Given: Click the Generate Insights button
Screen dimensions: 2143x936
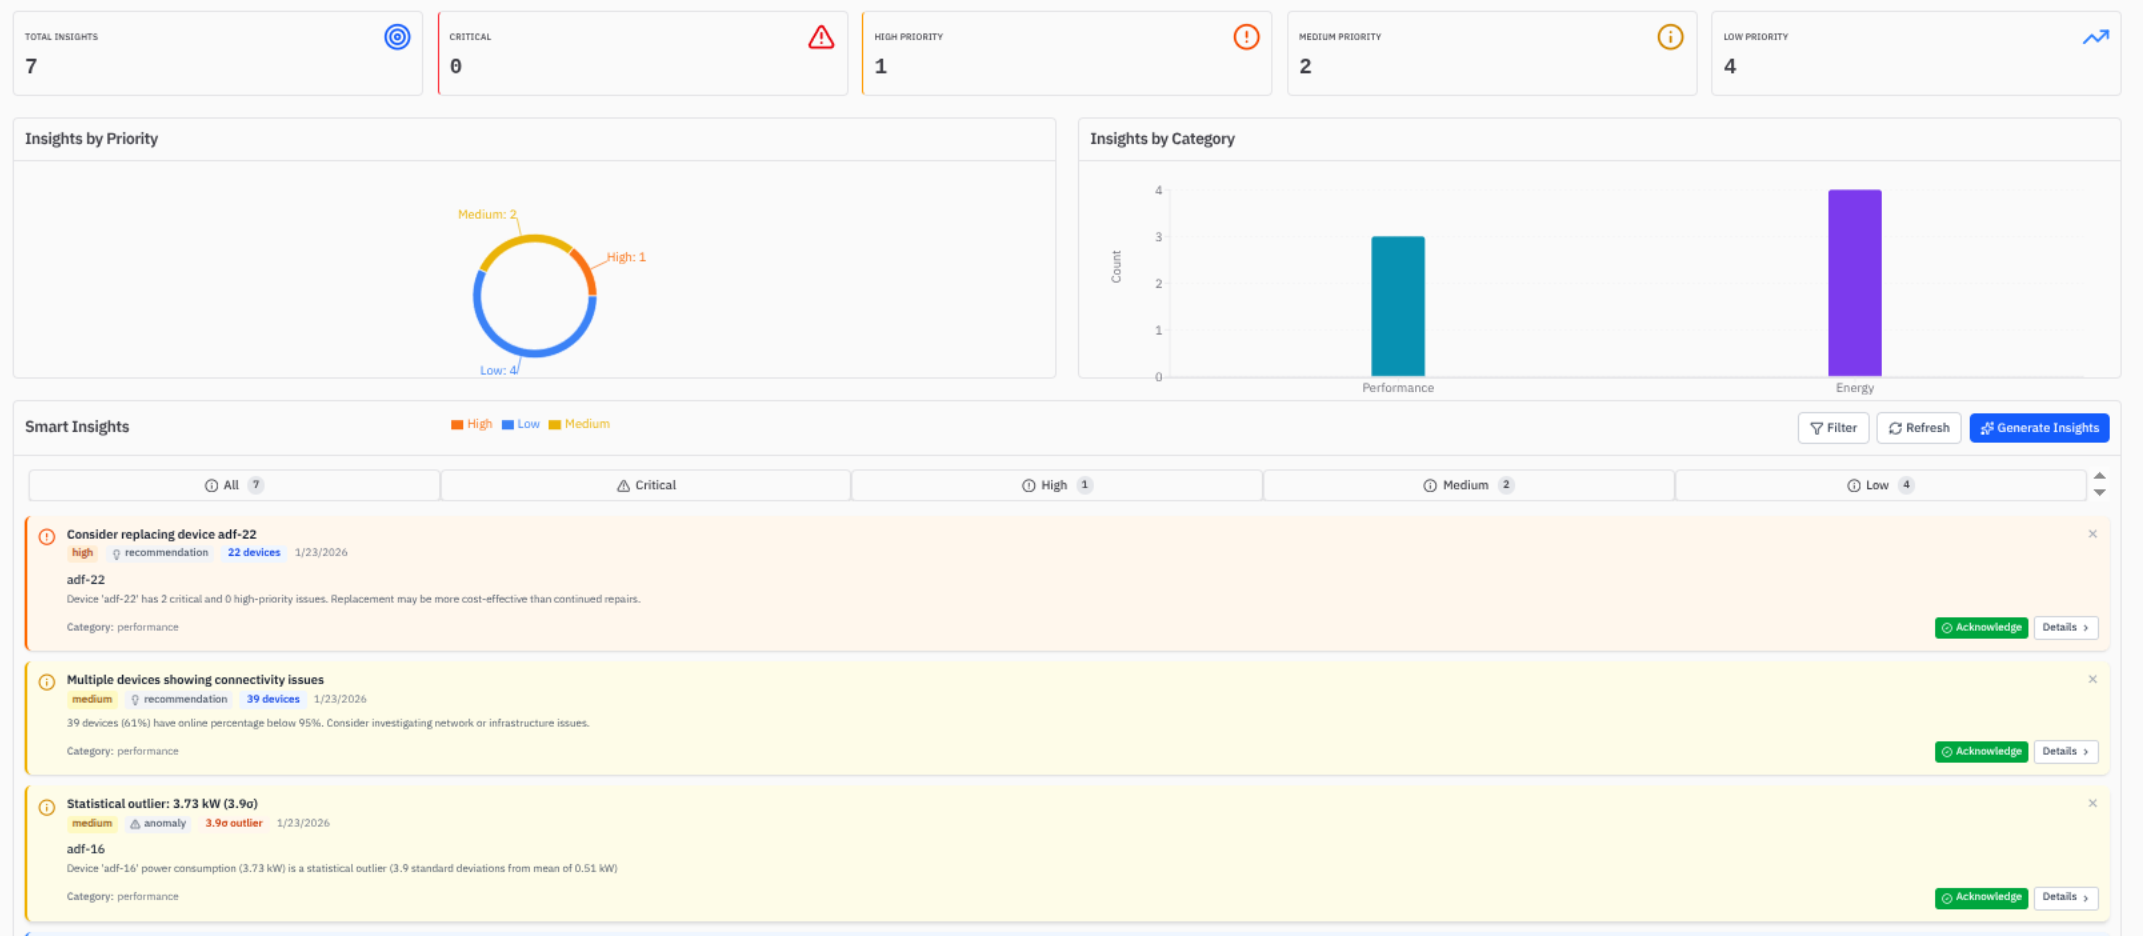Looking at the screenshot, I should 2039,428.
